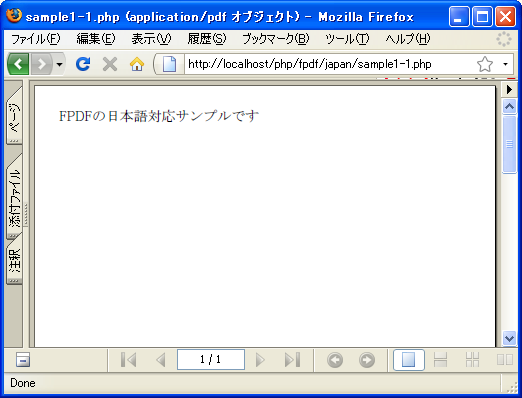522x398 pixels.
Task: Click the Done status bar text
Action: tap(23, 383)
